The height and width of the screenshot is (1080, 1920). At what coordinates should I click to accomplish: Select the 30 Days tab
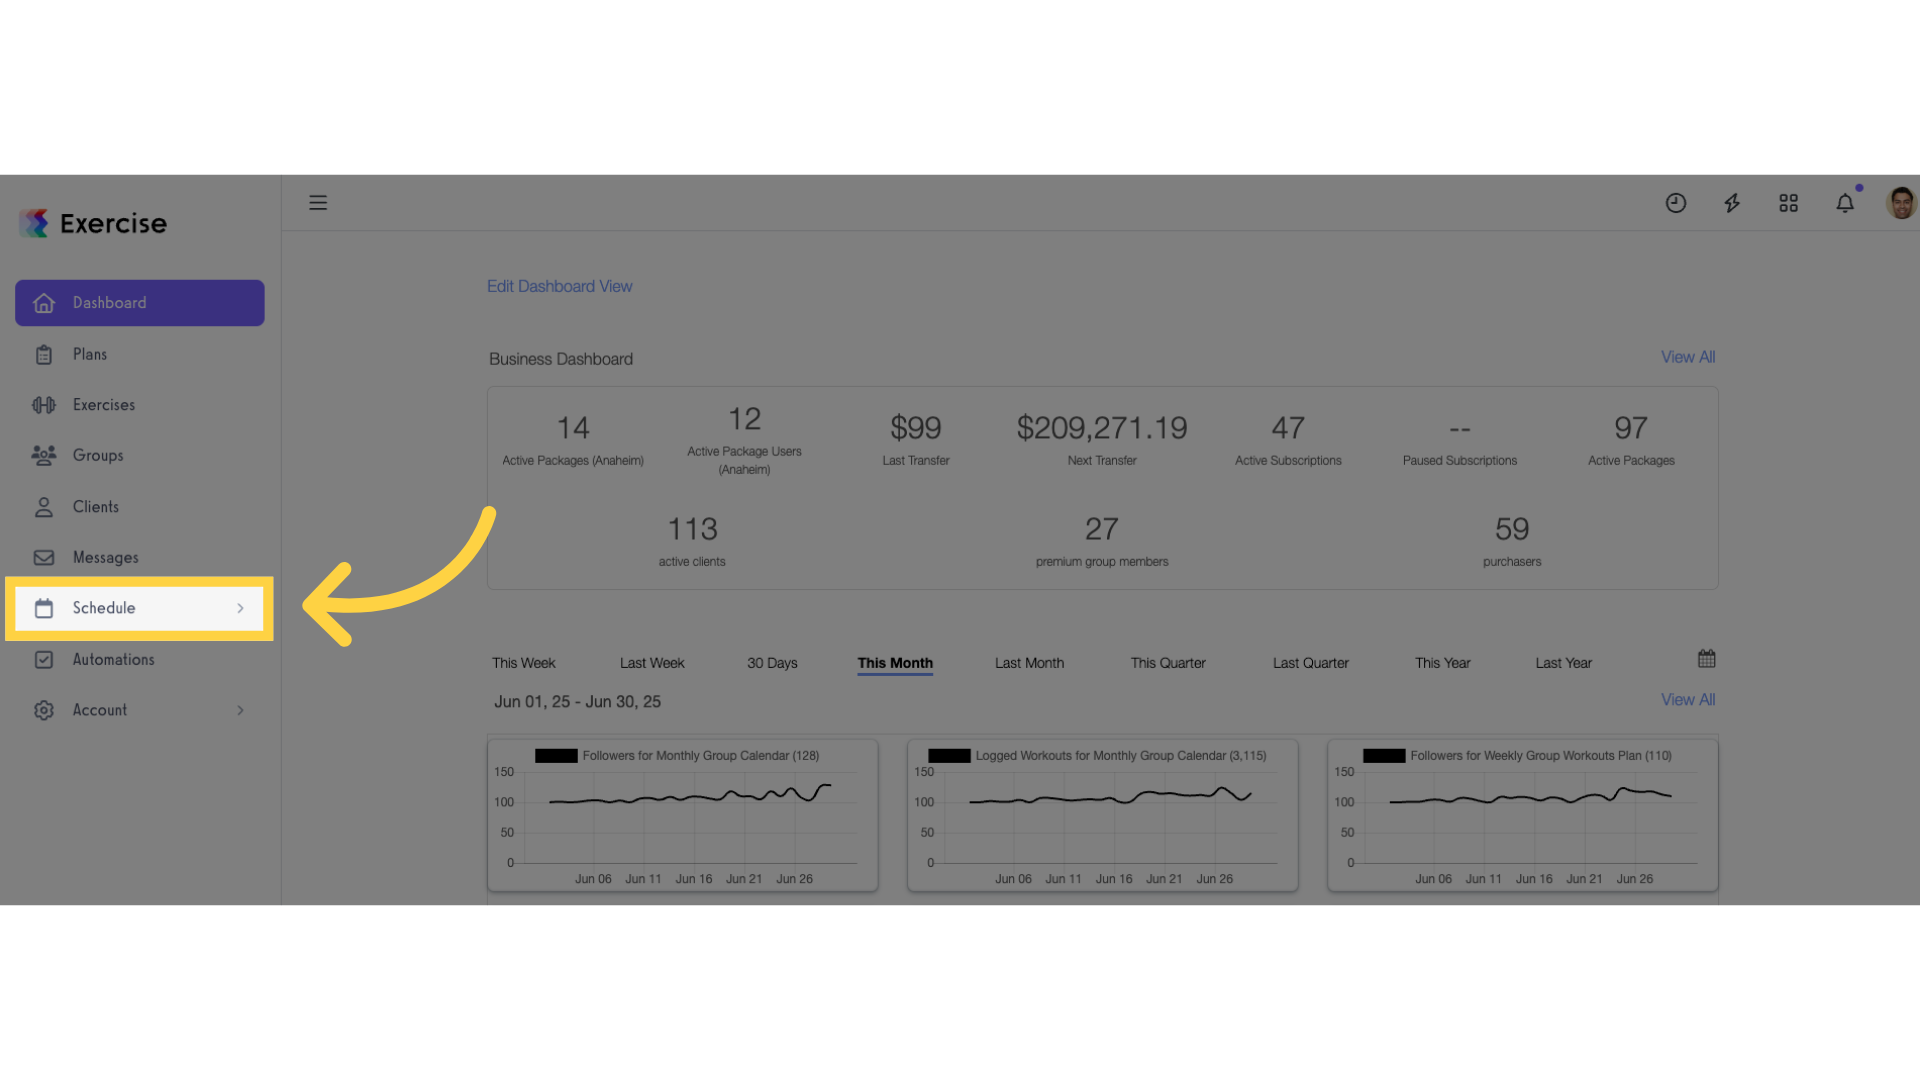pos(772,663)
